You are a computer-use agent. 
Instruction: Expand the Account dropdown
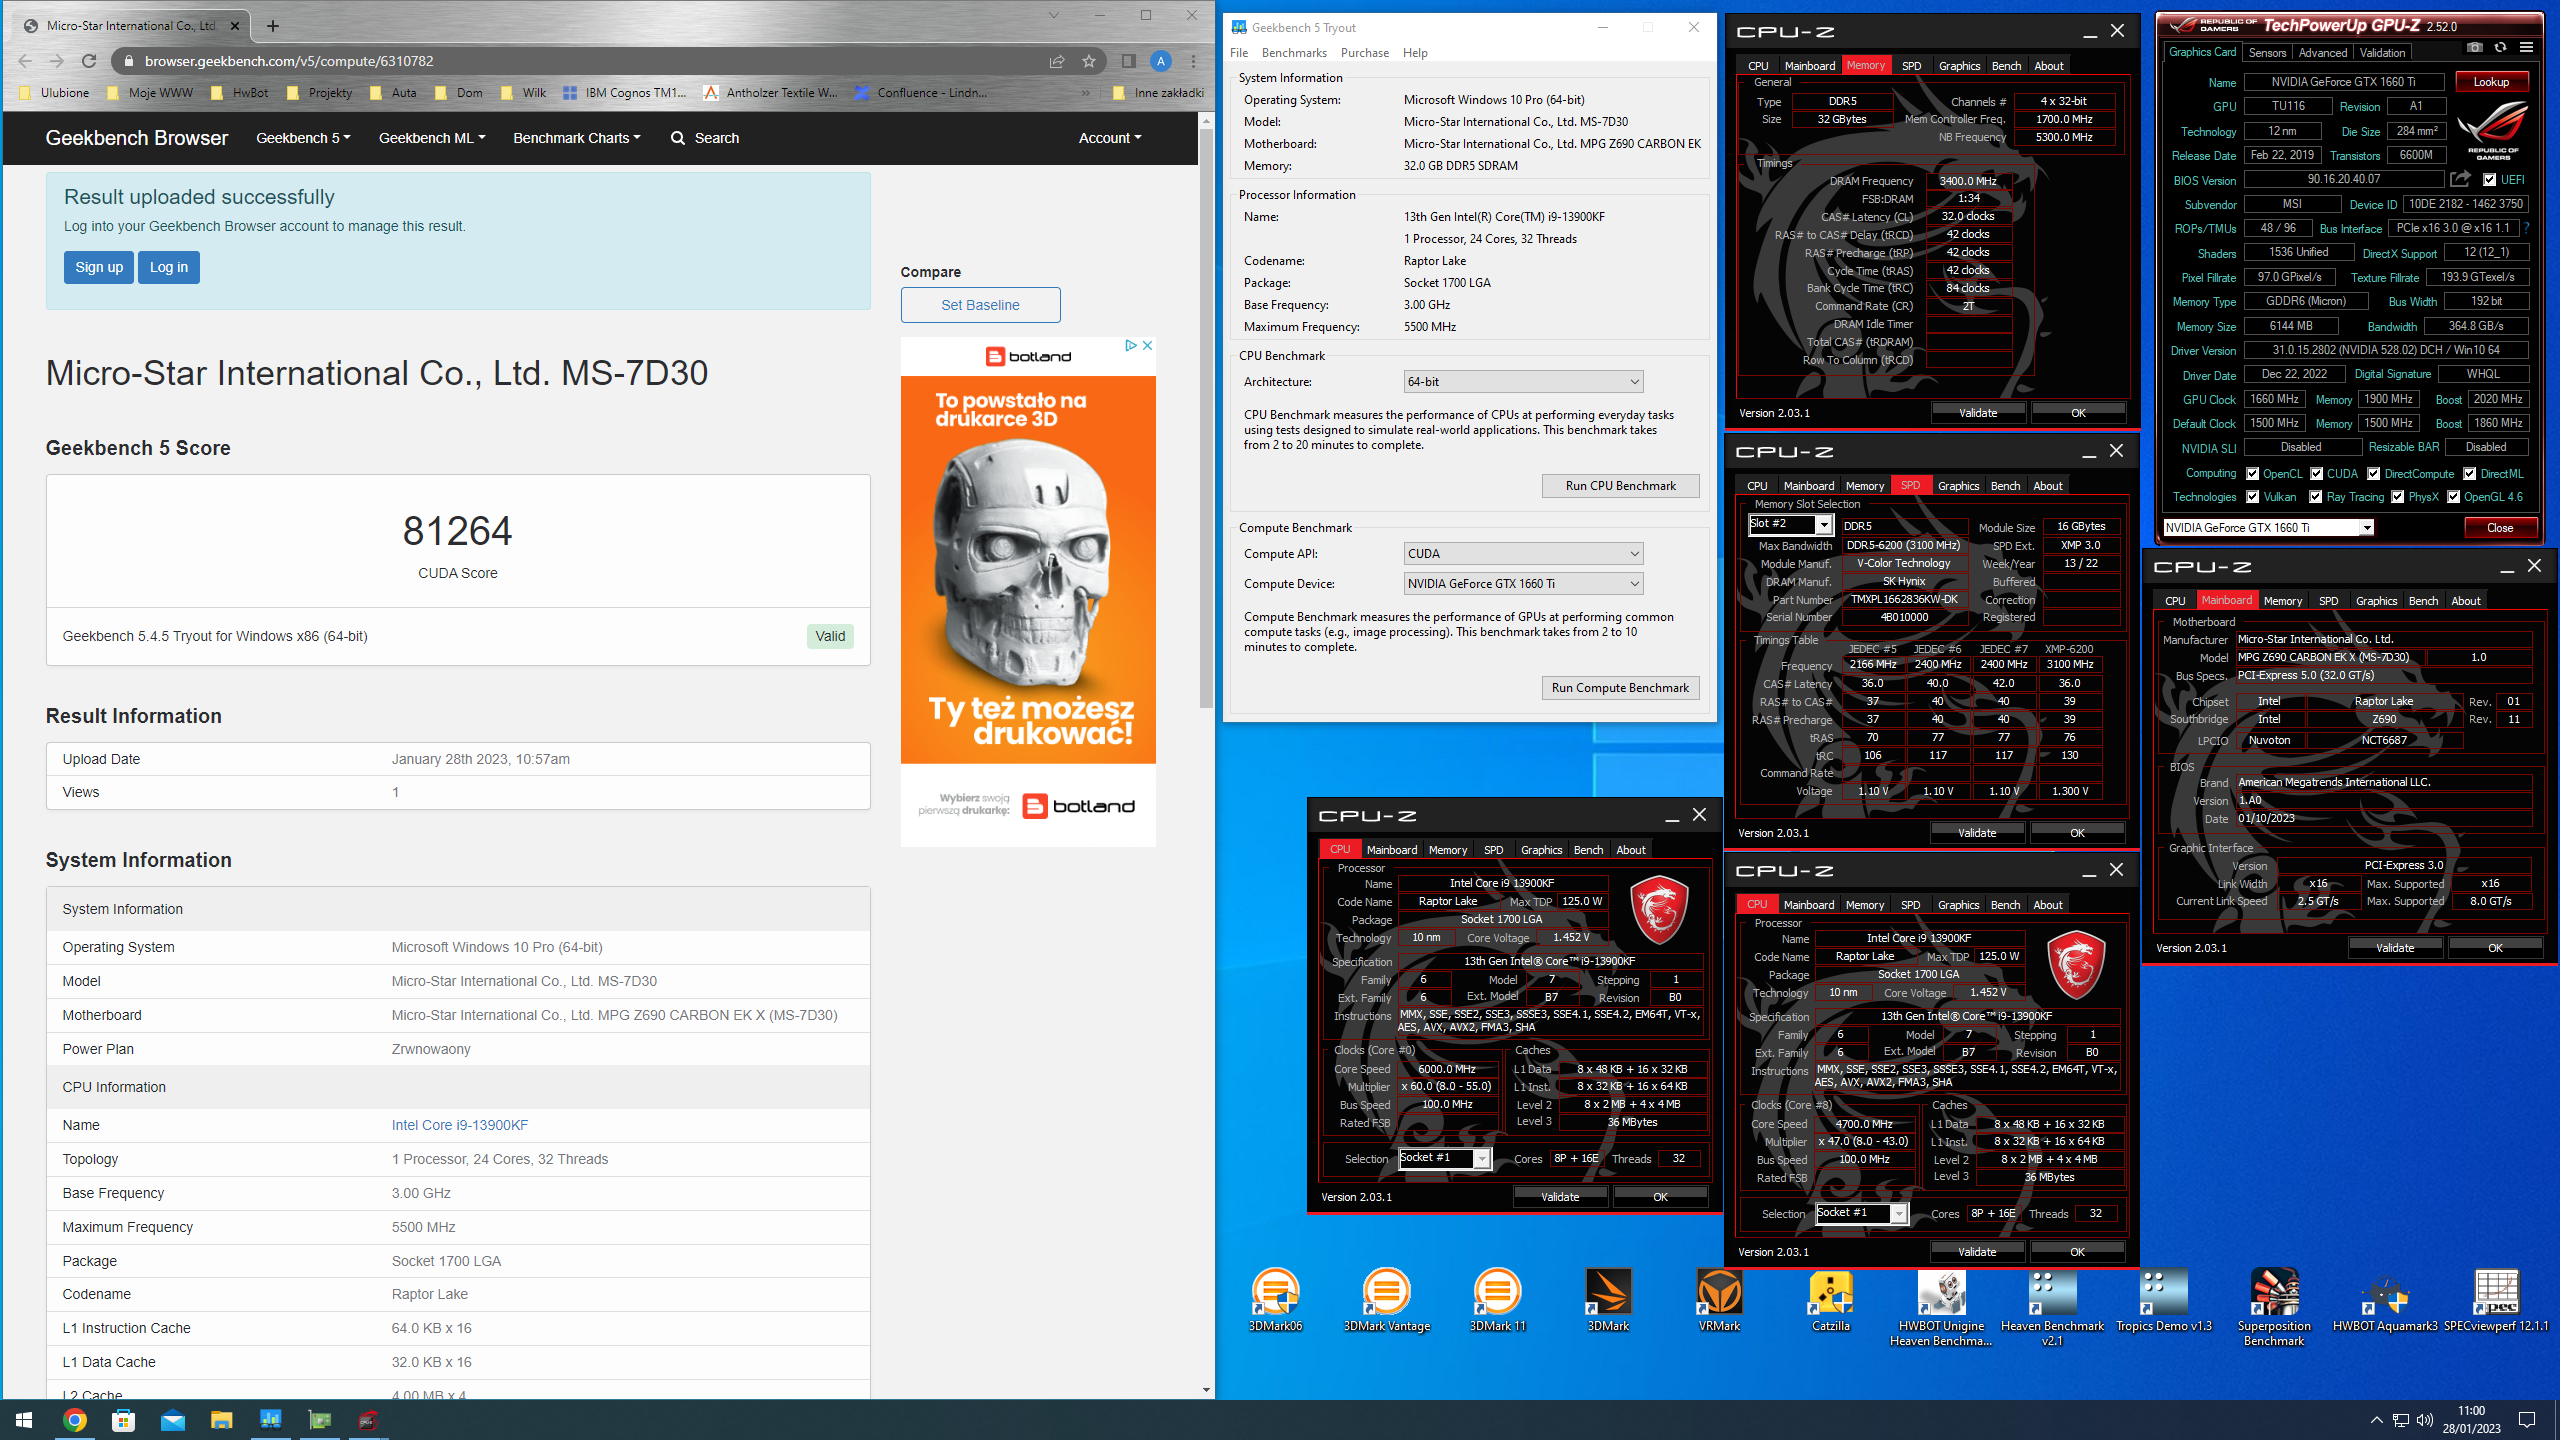coord(1109,138)
